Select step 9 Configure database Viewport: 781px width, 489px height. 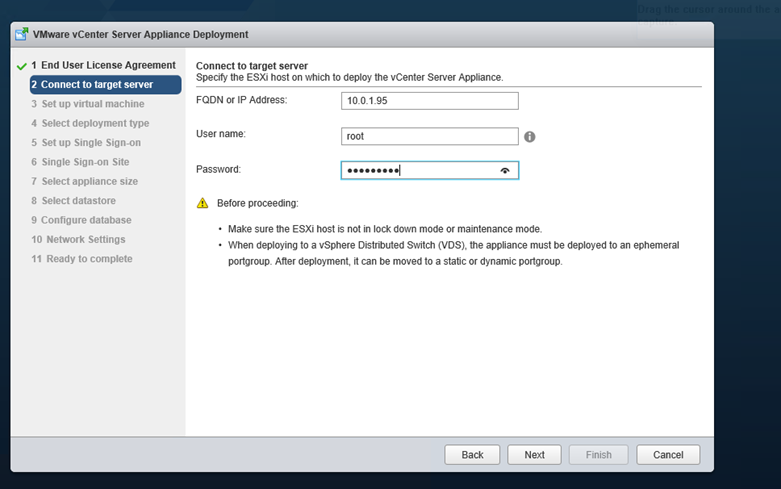pyautogui.click(x=81, y=220)
